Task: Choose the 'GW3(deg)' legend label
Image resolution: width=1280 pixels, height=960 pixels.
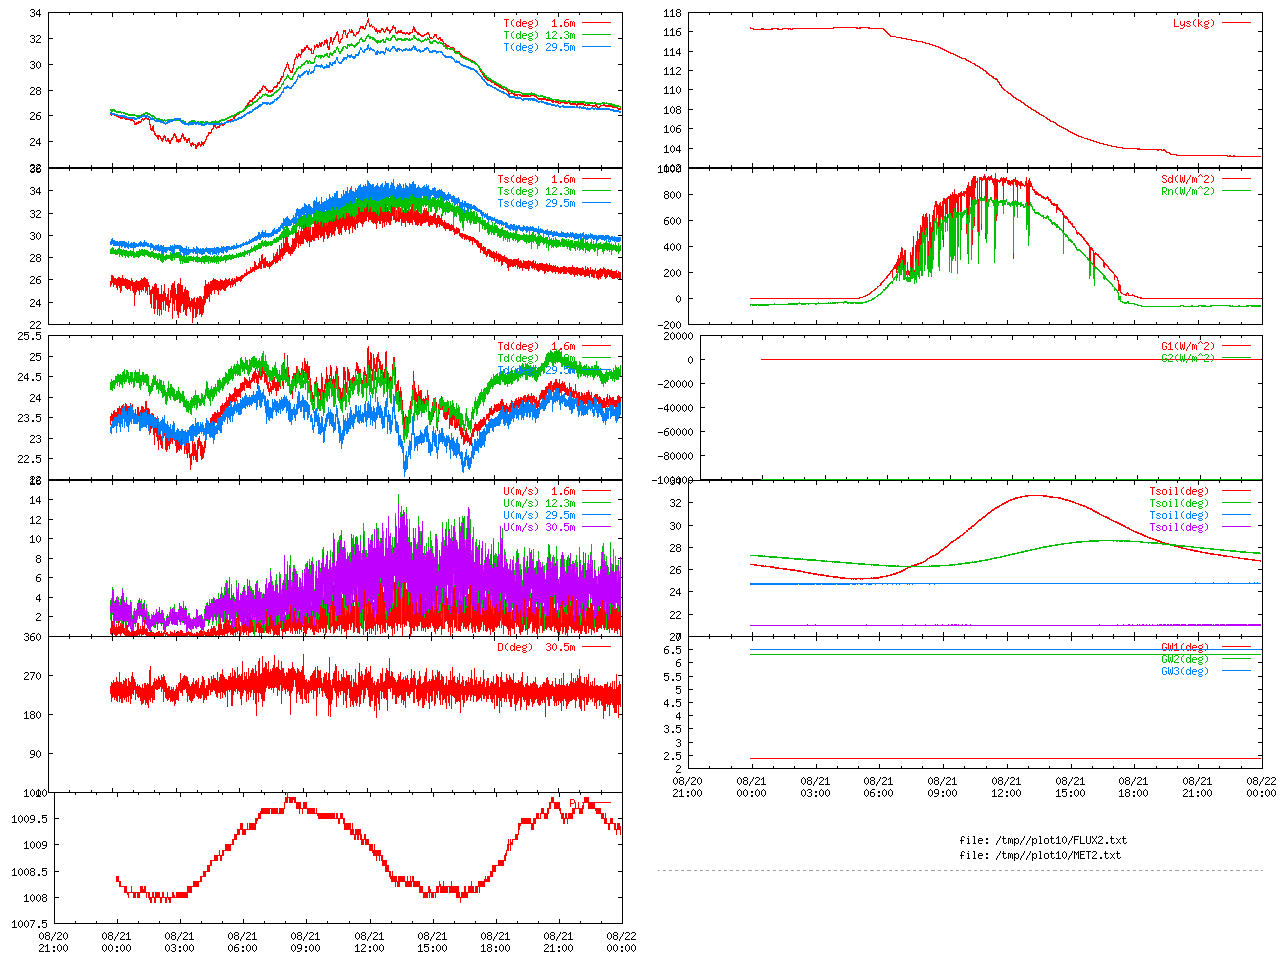Action: point(1185,672)
